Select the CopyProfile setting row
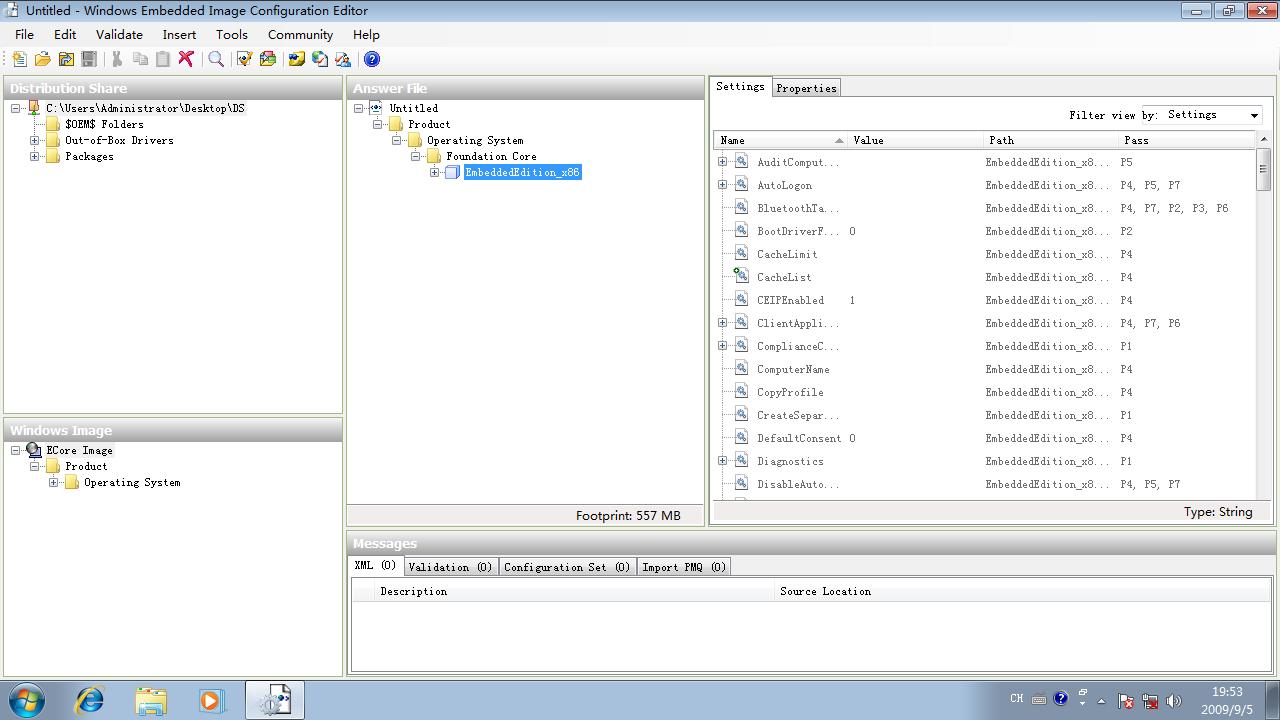1280x720 pixels. [985, 392]
